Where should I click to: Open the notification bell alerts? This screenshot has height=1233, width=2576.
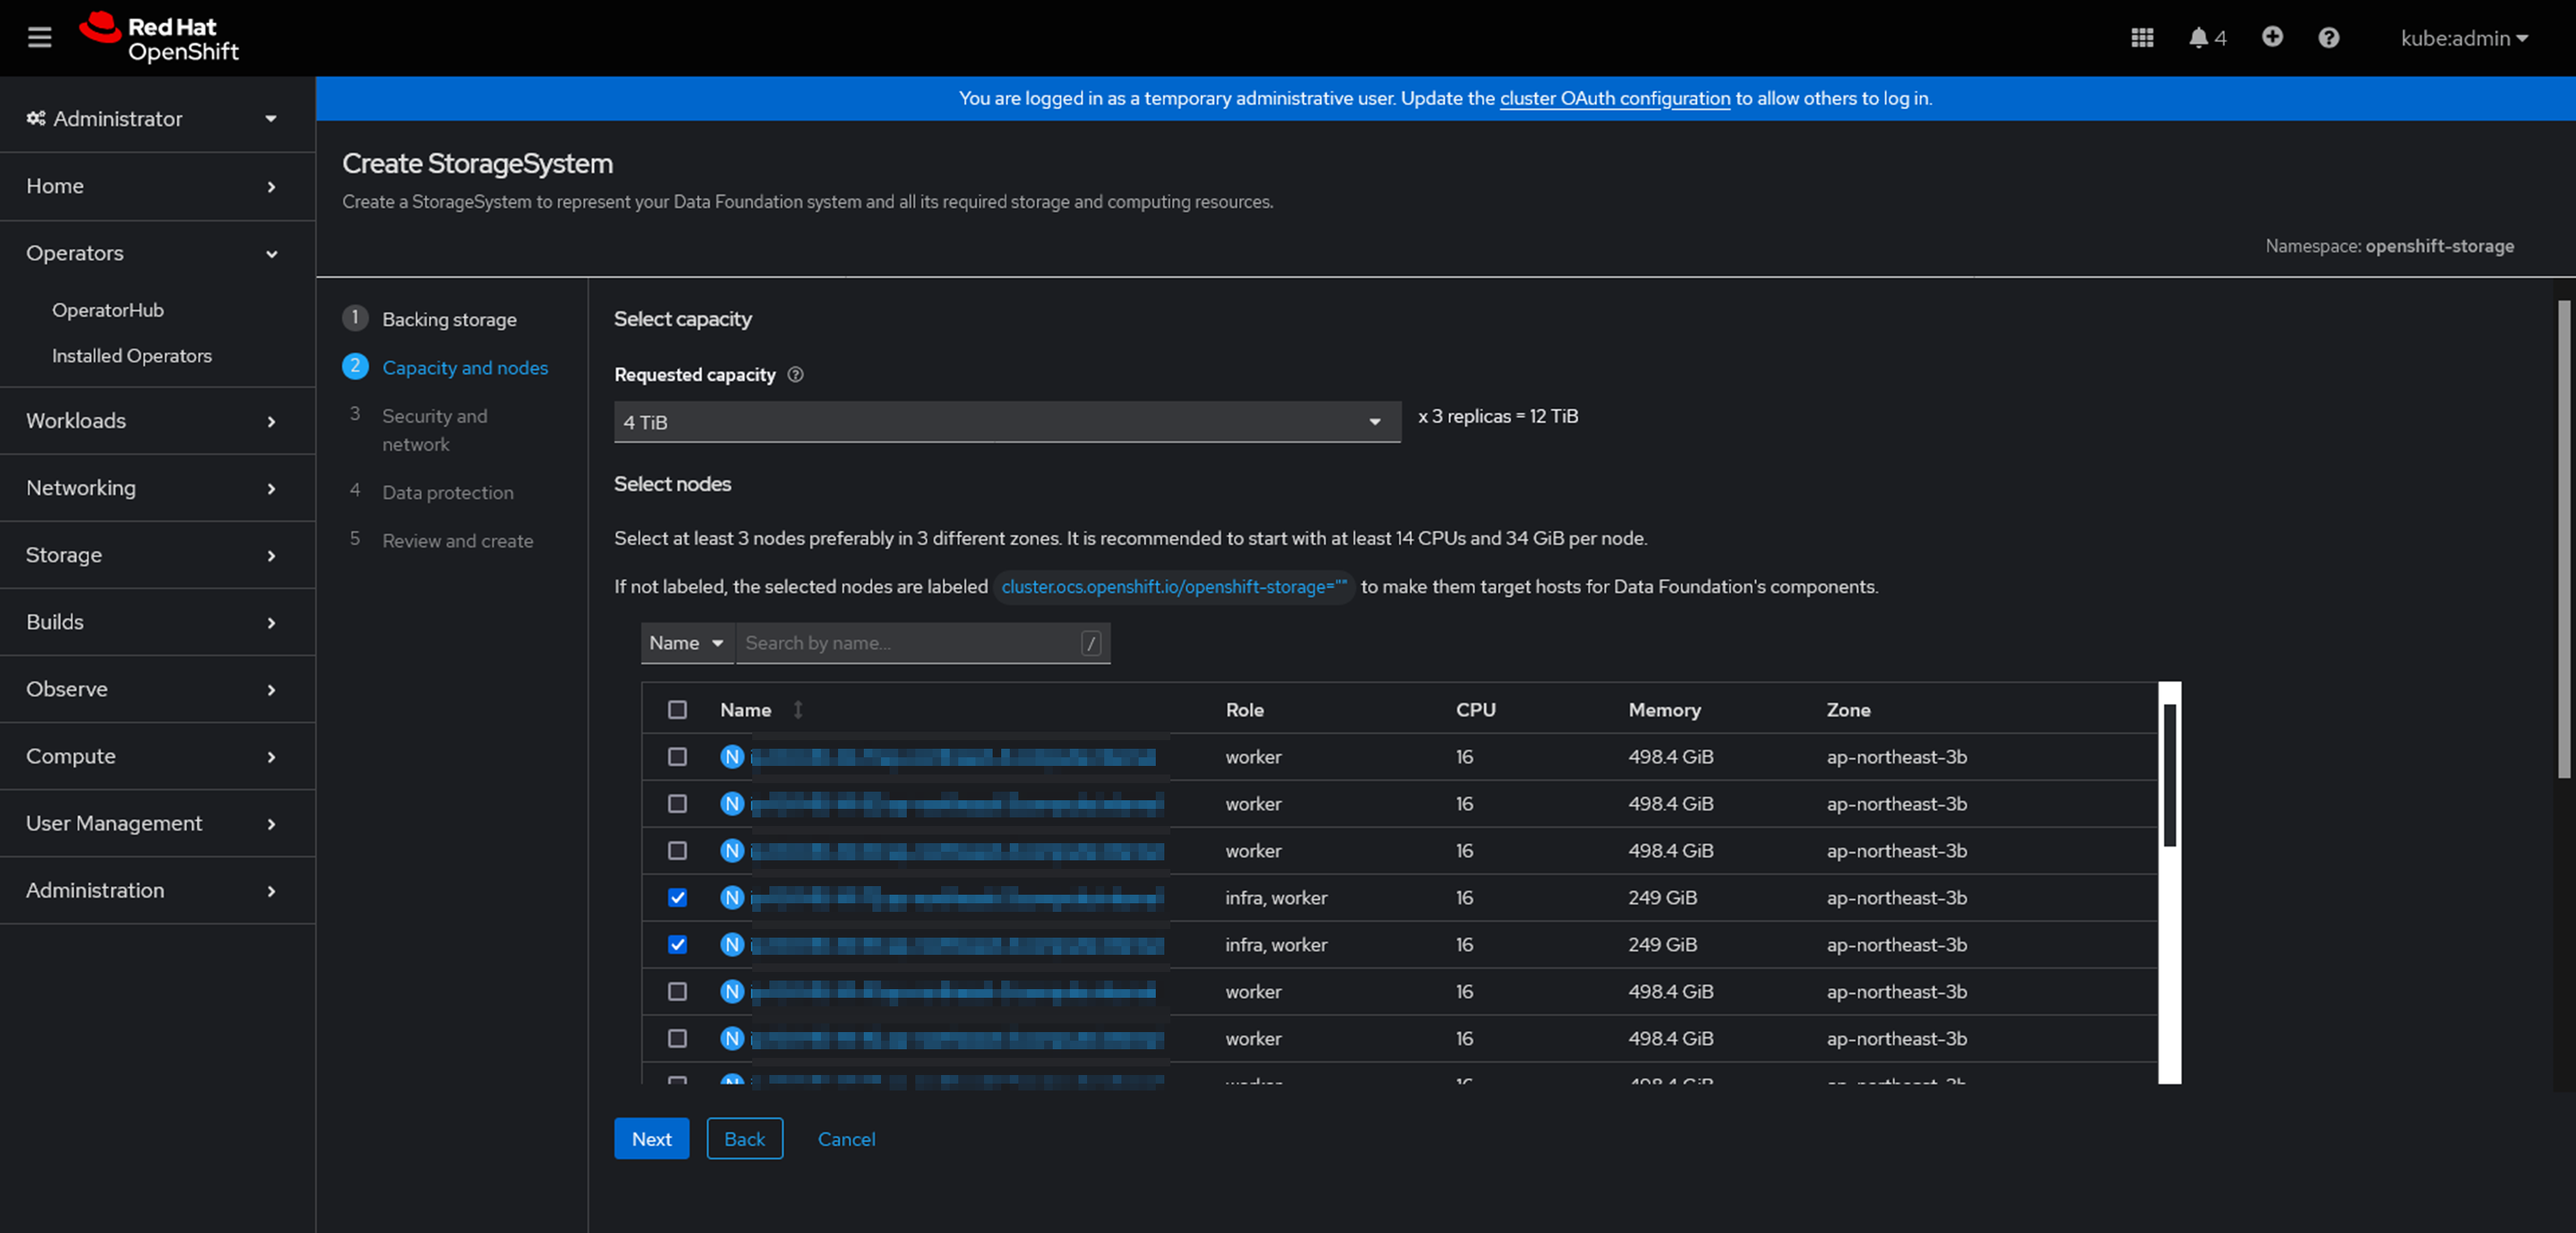[2199, 37]
